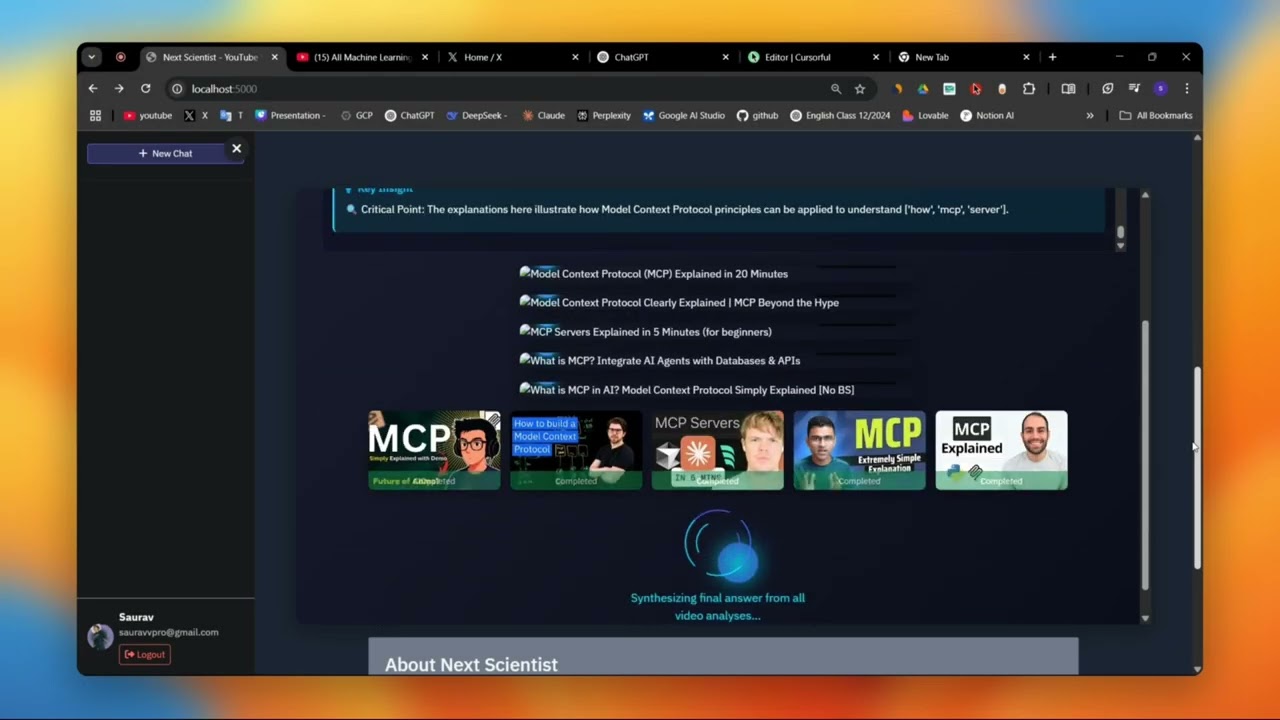Screen dimensions: 1280x720
Task: Bookmark this page with the star icon
Action: point(860,89)
